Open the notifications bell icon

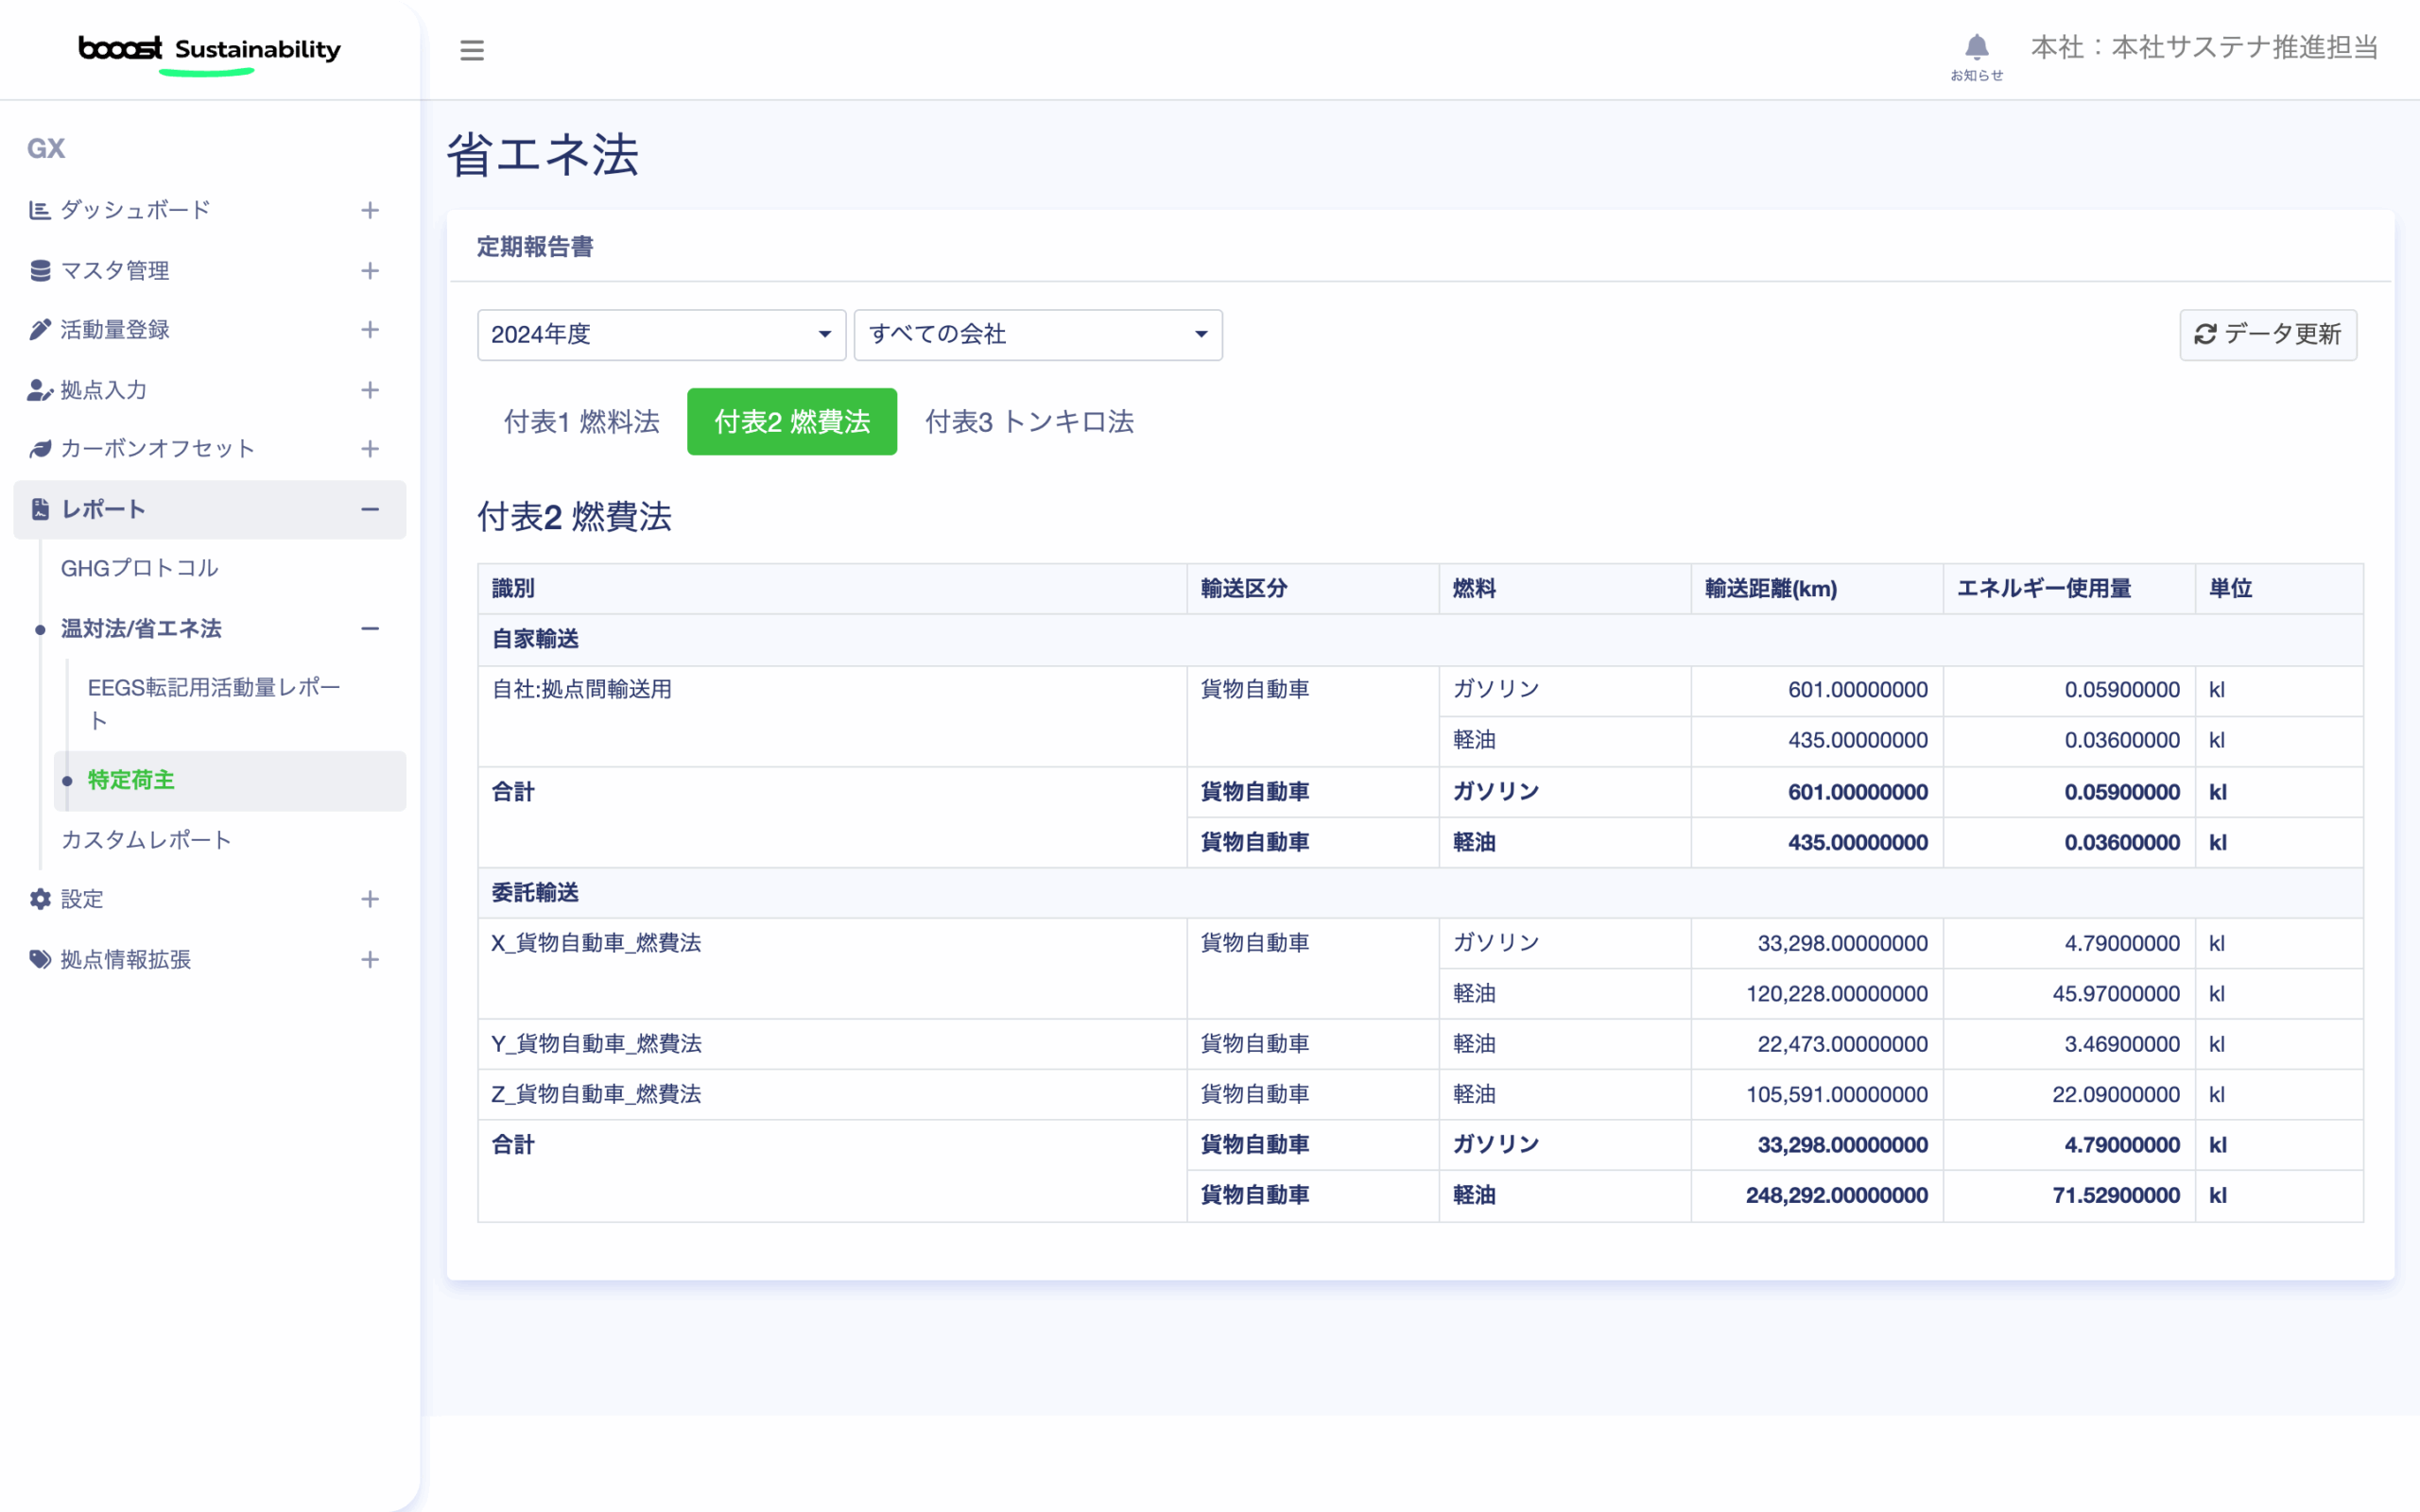(1976, 48)
